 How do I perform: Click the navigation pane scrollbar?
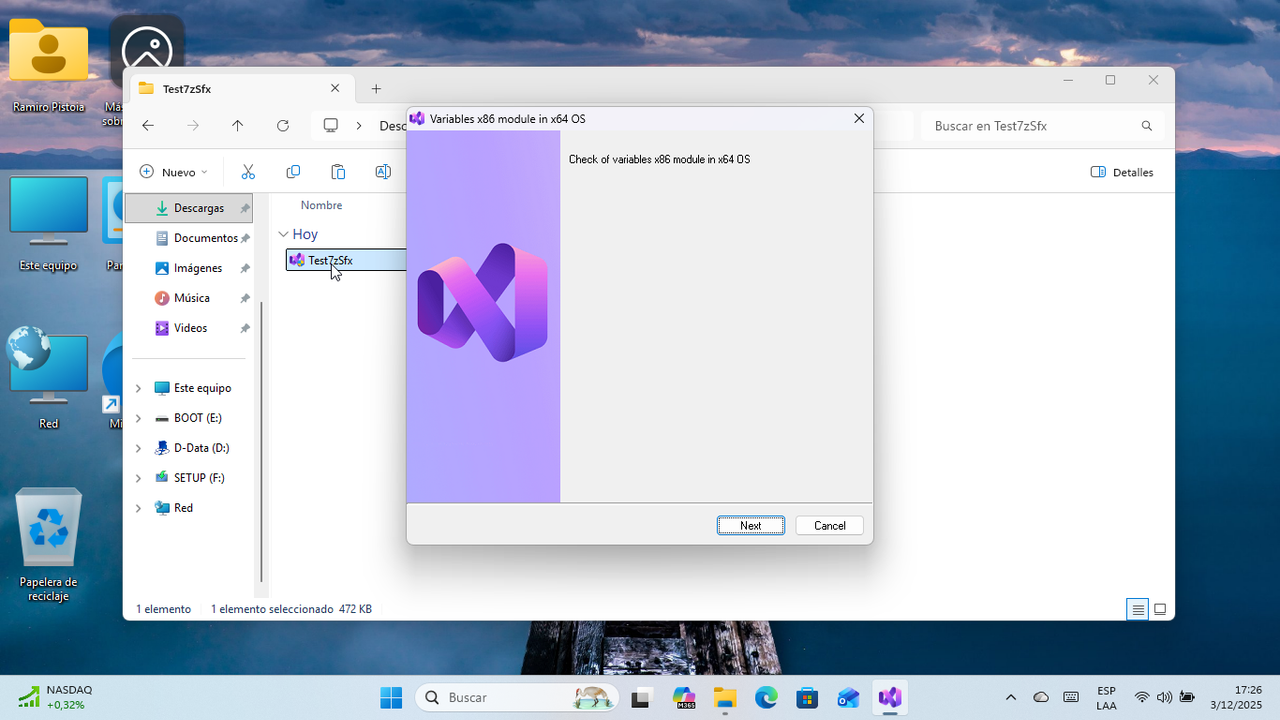(x=261, y=440)
